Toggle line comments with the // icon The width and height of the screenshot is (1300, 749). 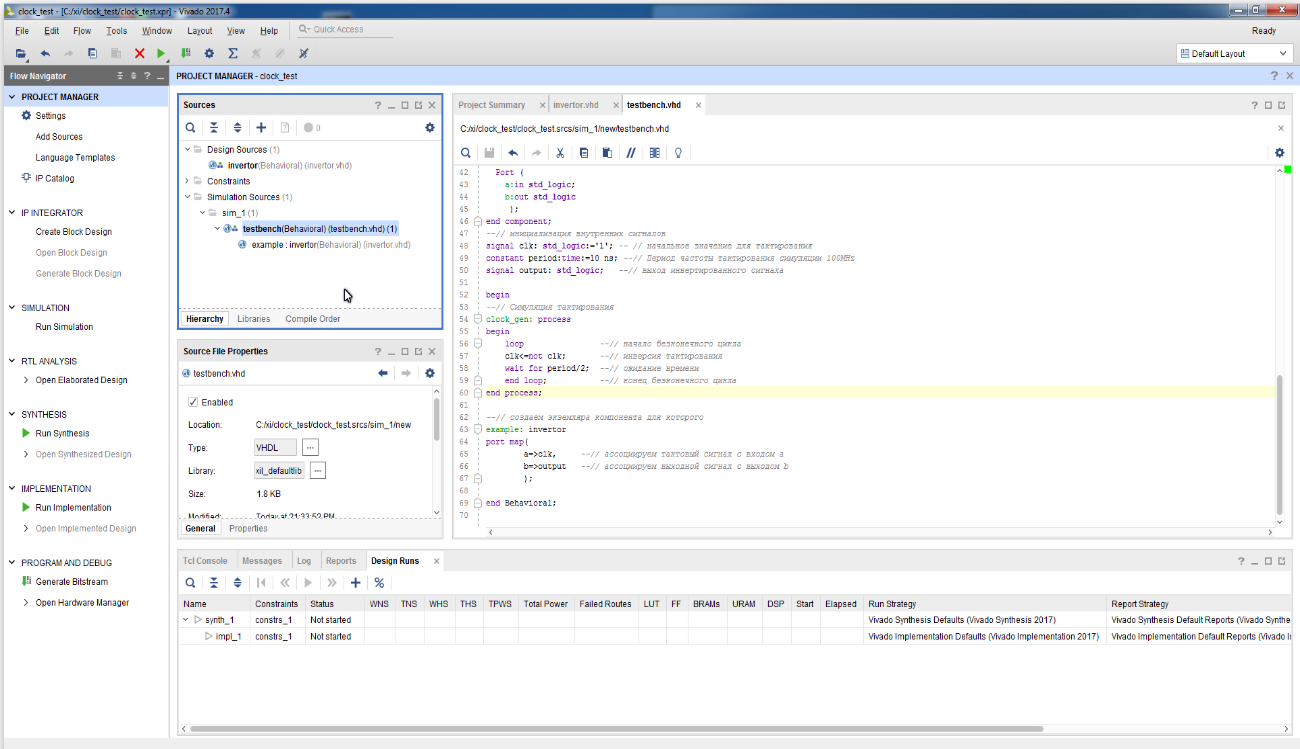(x=631, y=153)
